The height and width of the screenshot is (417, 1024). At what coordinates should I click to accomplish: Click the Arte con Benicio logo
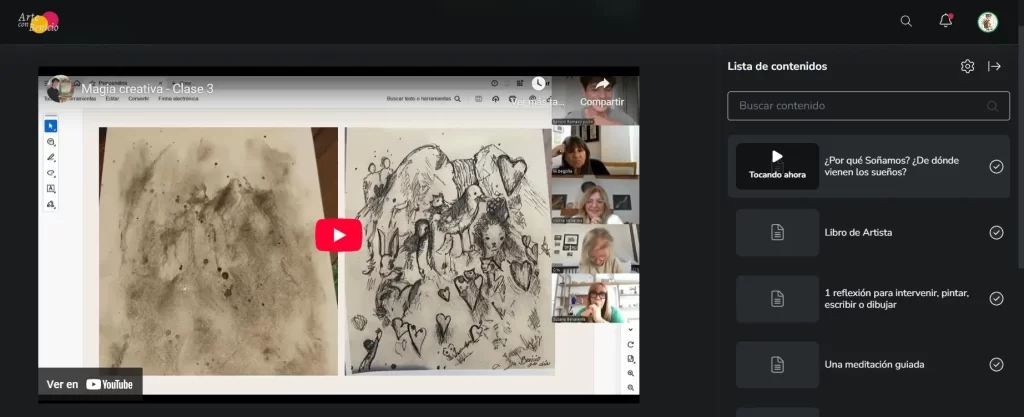pos(38,22)
